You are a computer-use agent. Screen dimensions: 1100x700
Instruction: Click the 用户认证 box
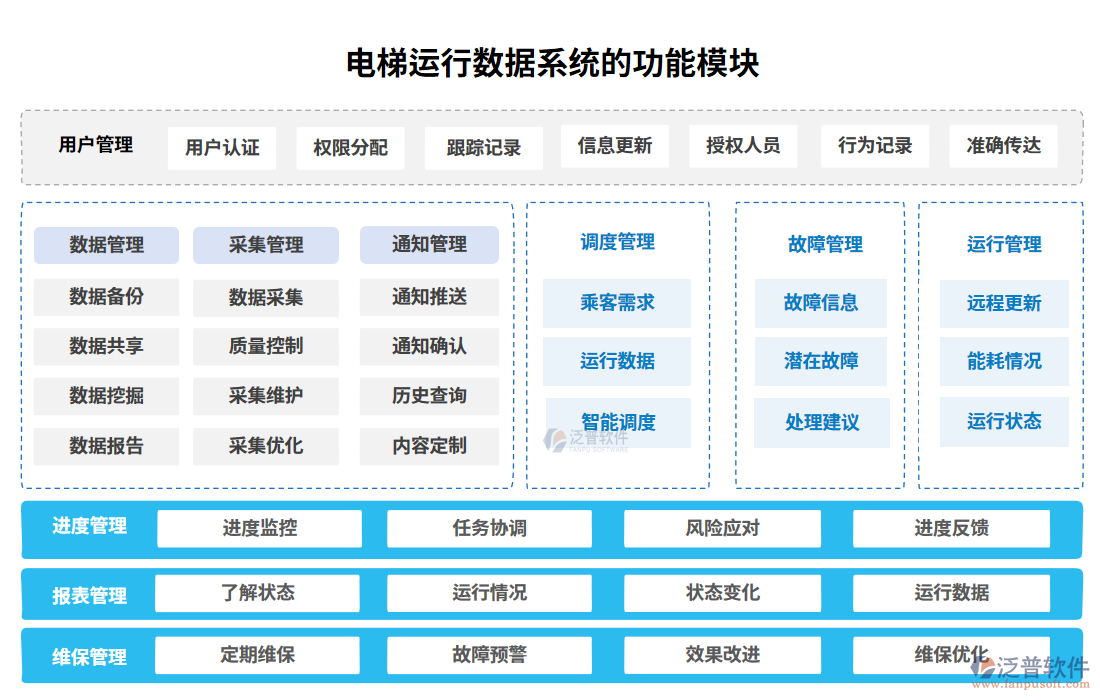221,146
